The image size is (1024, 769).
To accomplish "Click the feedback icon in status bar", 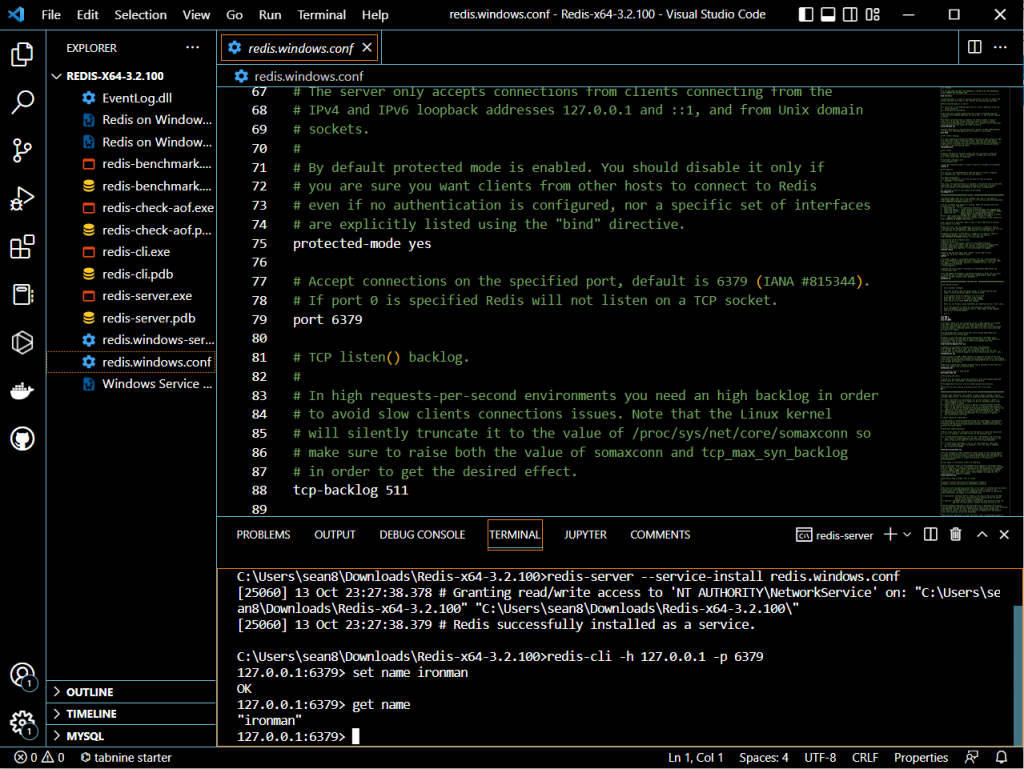I will point(972,757).
